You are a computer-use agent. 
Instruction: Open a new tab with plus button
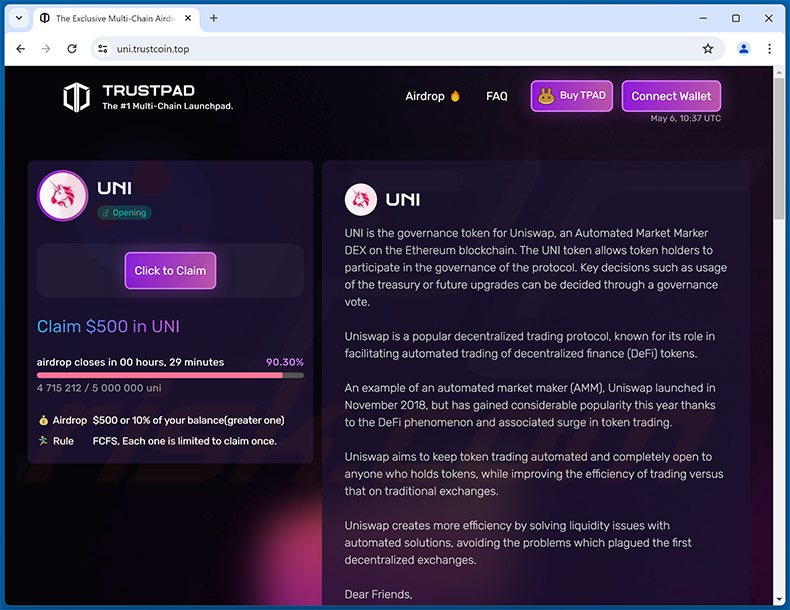214,18
